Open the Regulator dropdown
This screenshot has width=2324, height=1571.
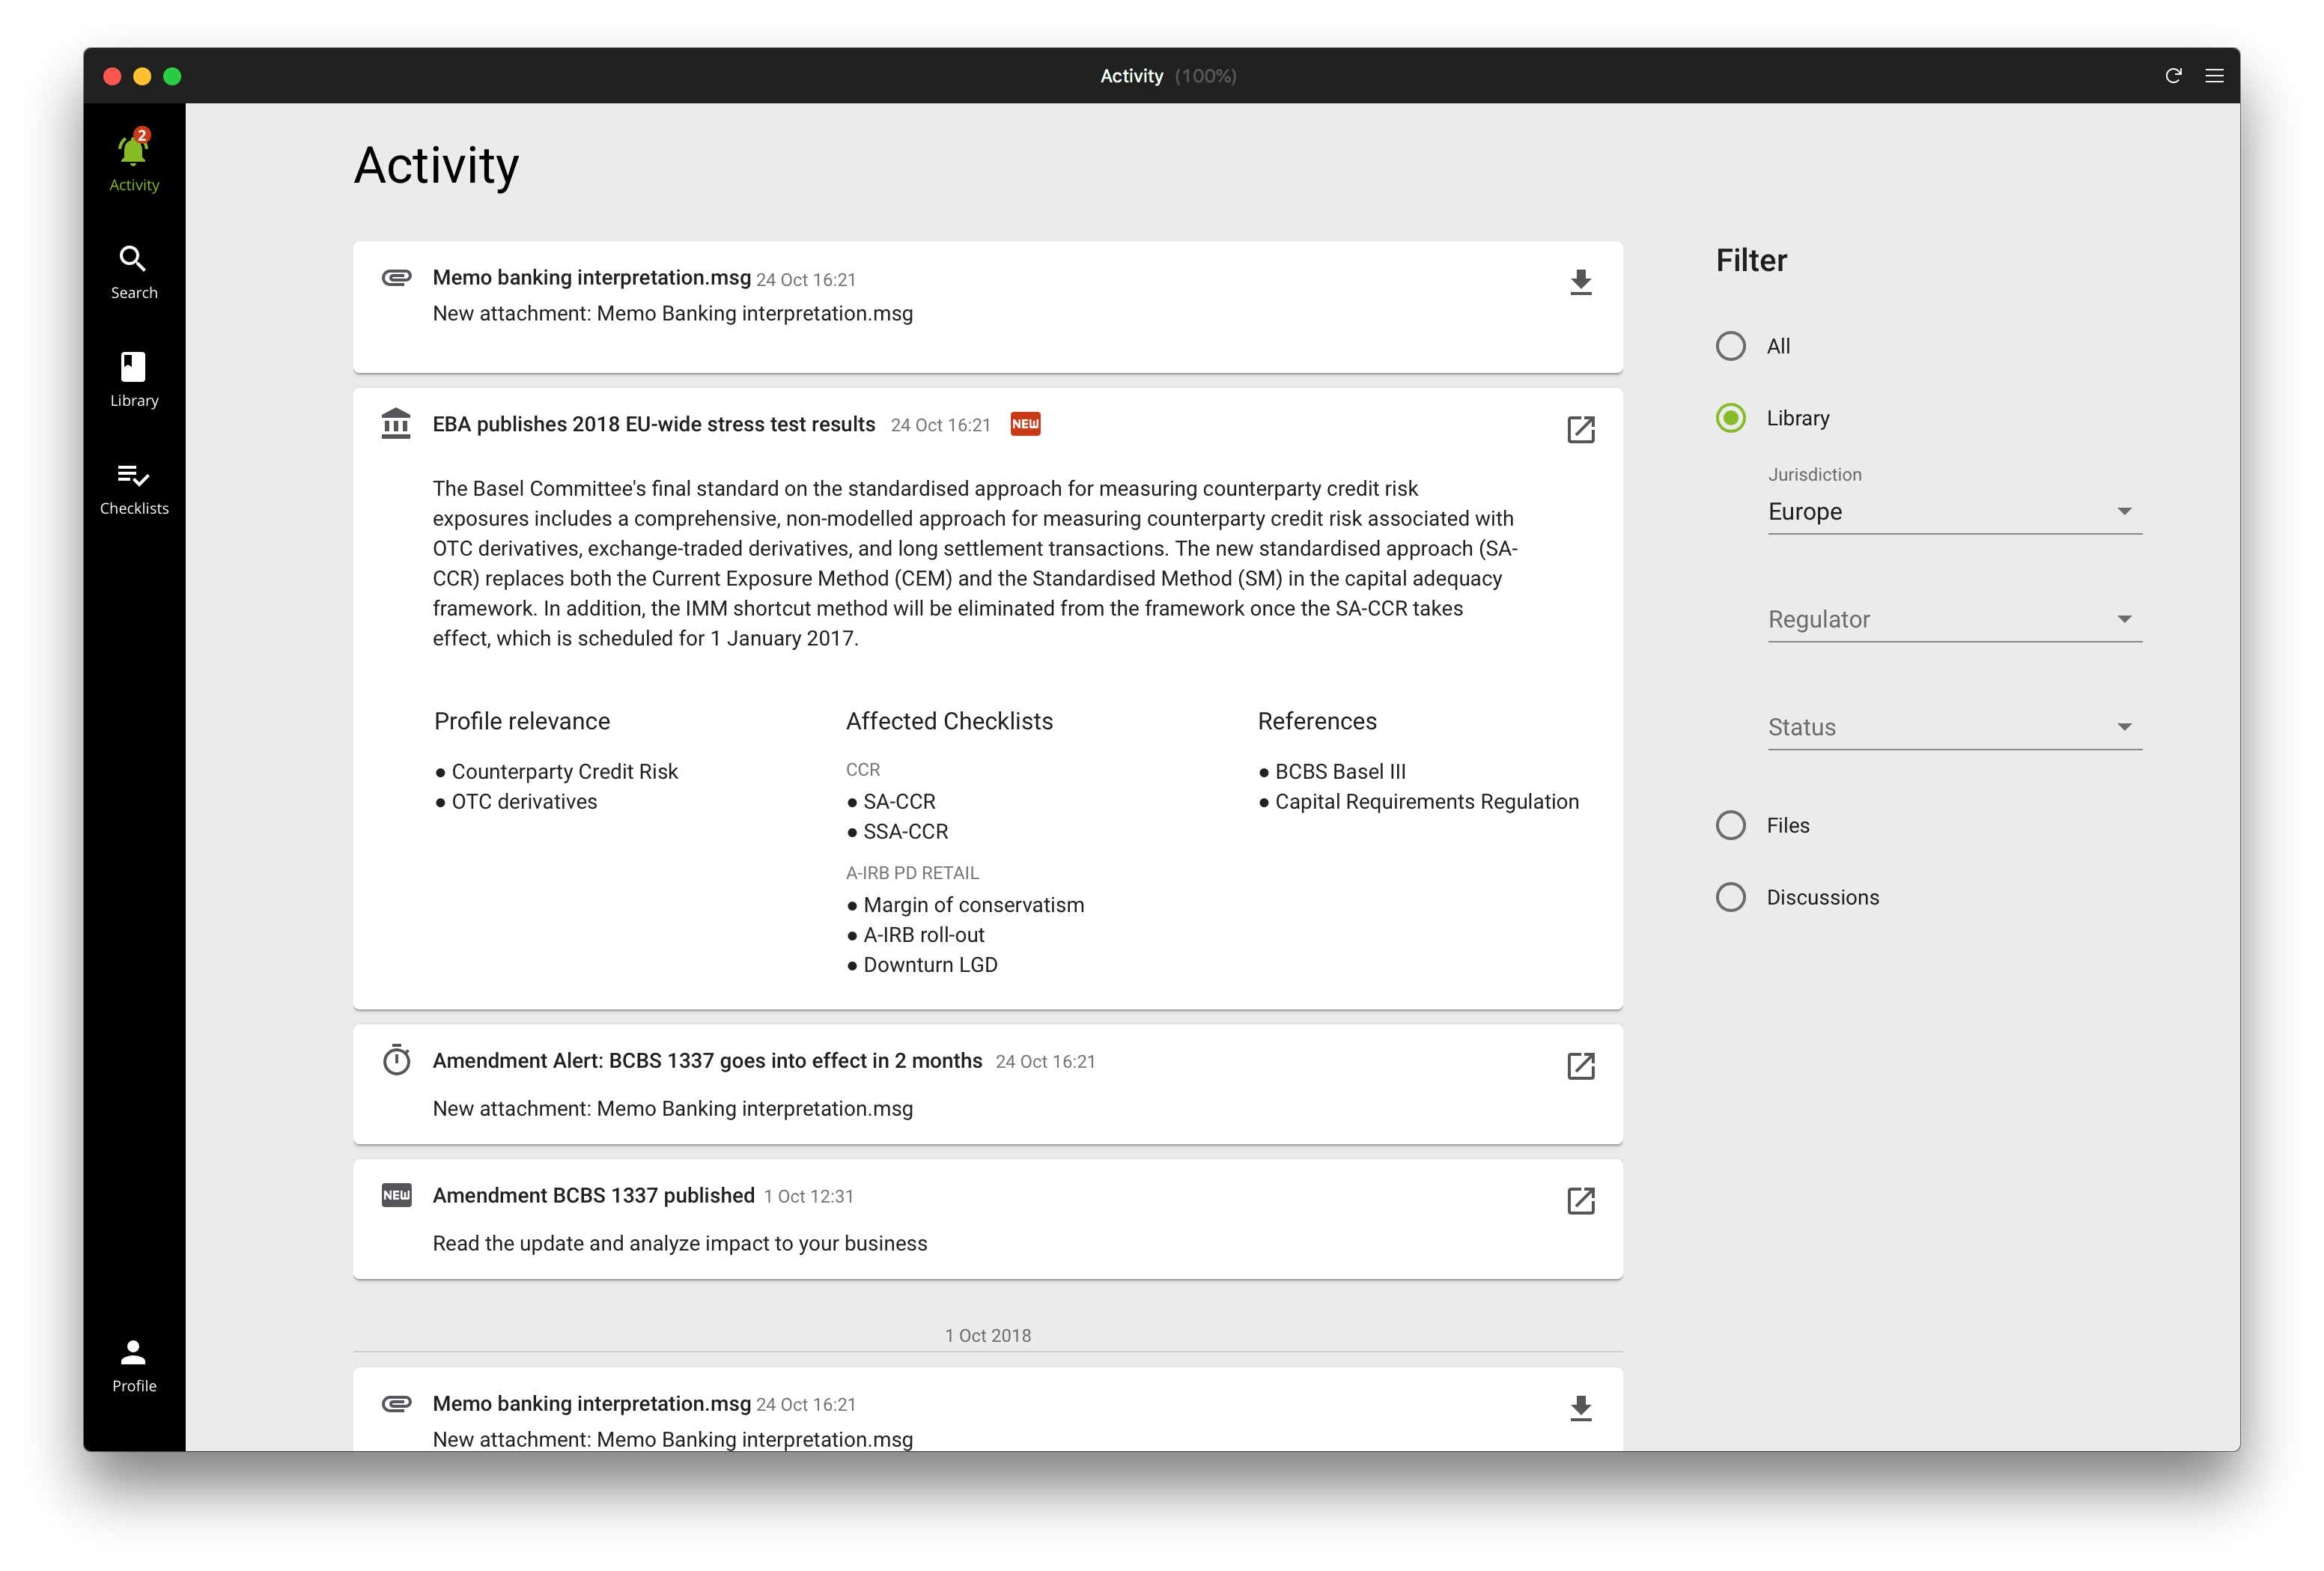tap(1954, 620)
